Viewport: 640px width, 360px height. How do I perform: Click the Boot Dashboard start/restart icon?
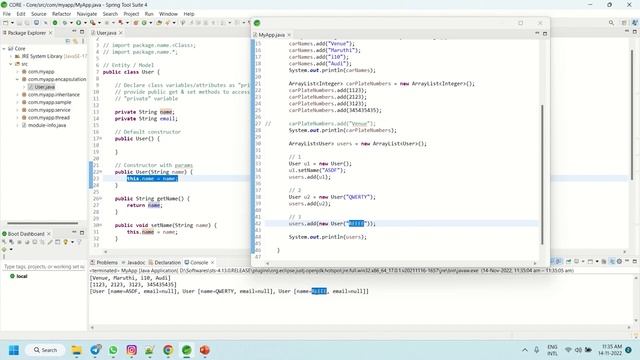4,242
